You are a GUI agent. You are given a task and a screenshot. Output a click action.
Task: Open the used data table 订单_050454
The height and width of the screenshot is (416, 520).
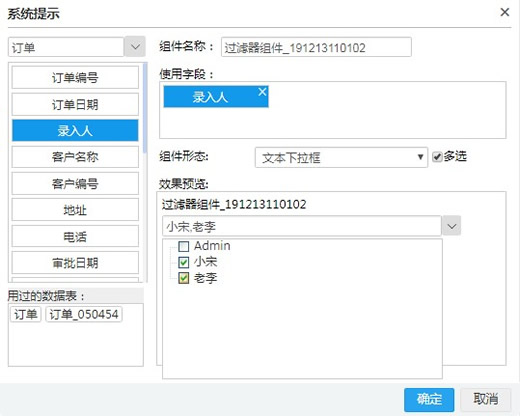pos(84,314)
